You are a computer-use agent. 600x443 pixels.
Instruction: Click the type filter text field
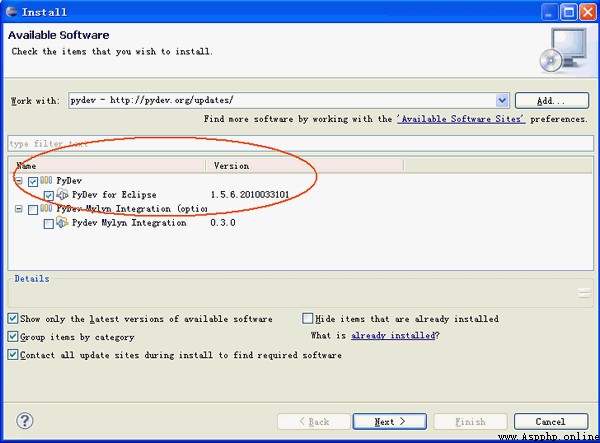(300, 143)
